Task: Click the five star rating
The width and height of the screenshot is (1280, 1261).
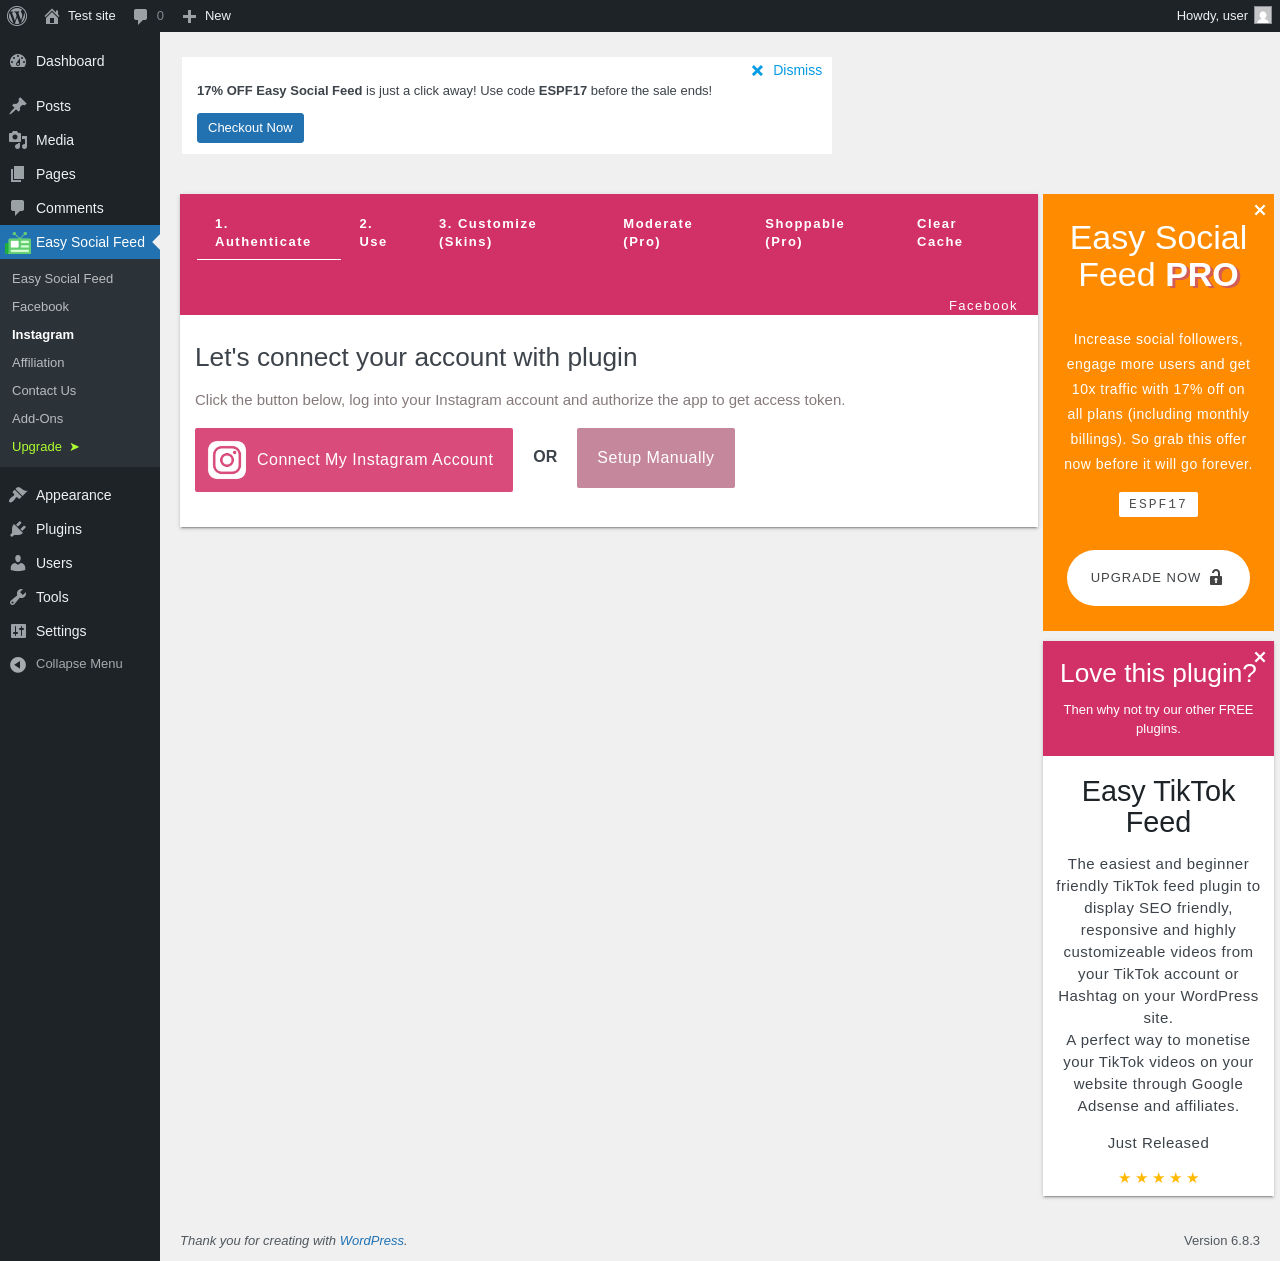Action: [1158, 1178]
